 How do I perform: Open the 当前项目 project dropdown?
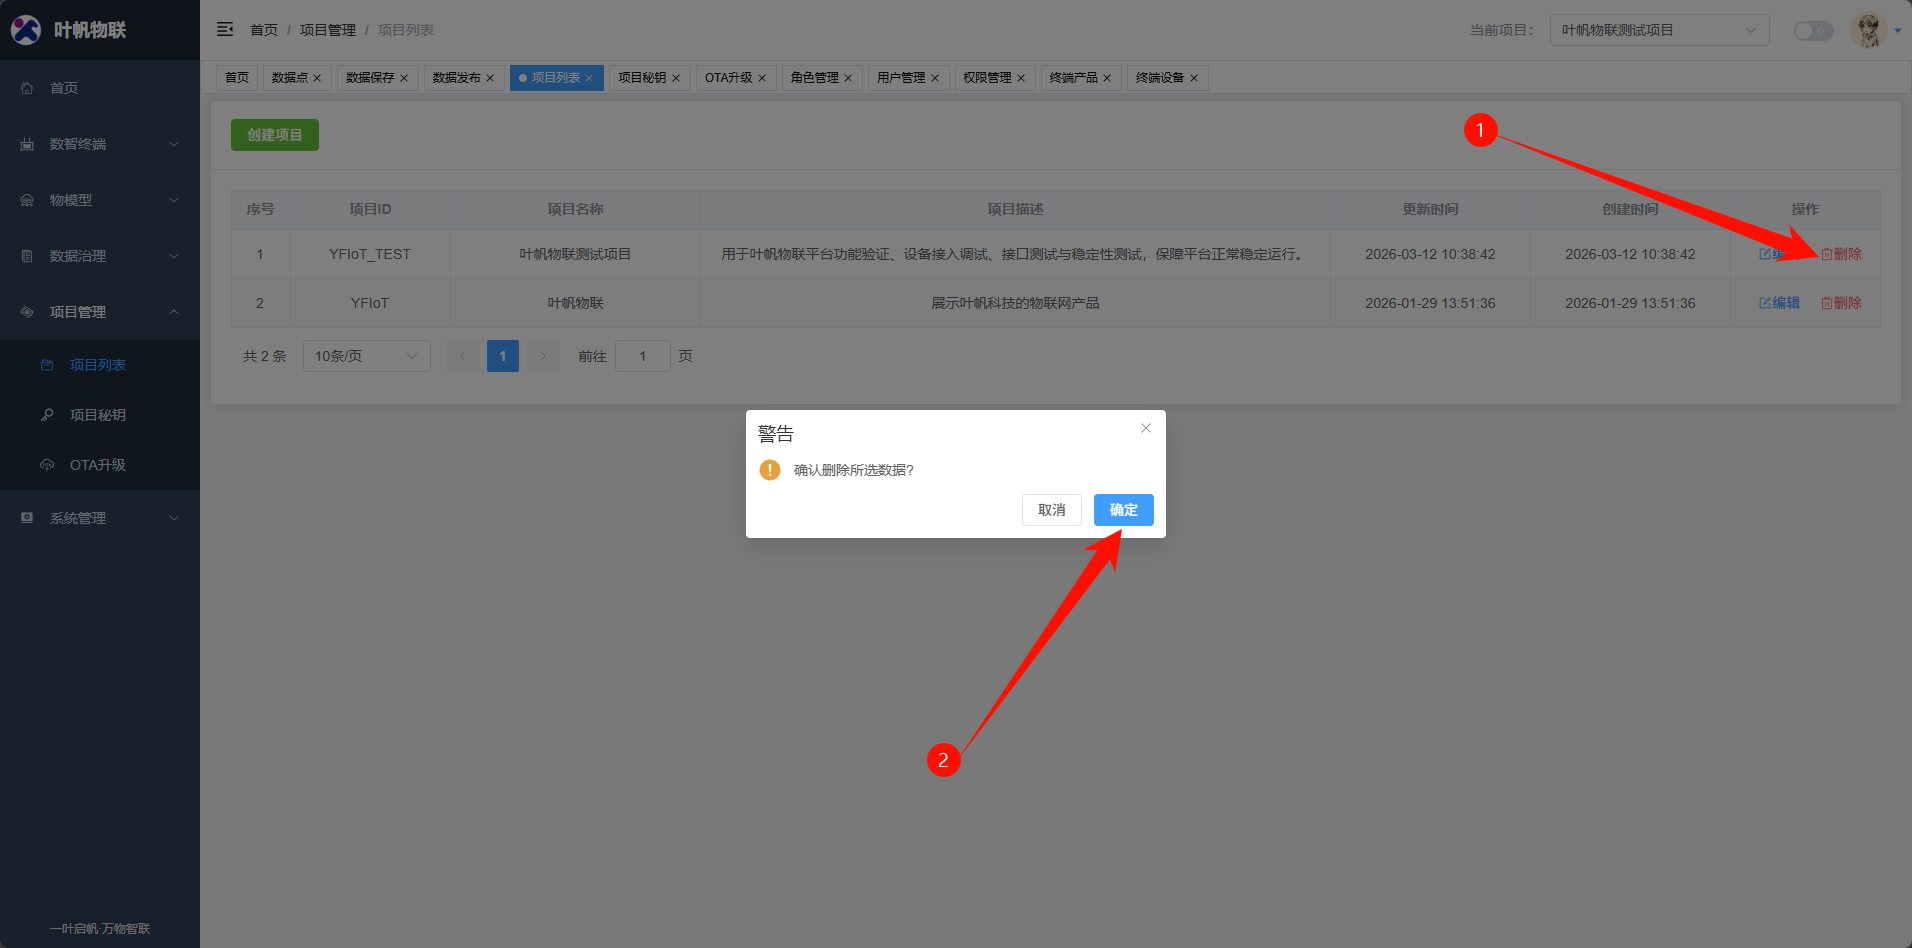click(1659, 30)
